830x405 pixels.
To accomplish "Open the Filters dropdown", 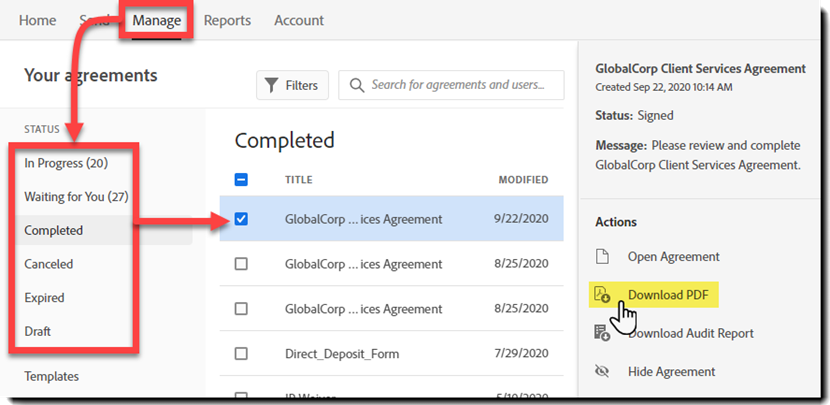I will click(x=292, y=86).
